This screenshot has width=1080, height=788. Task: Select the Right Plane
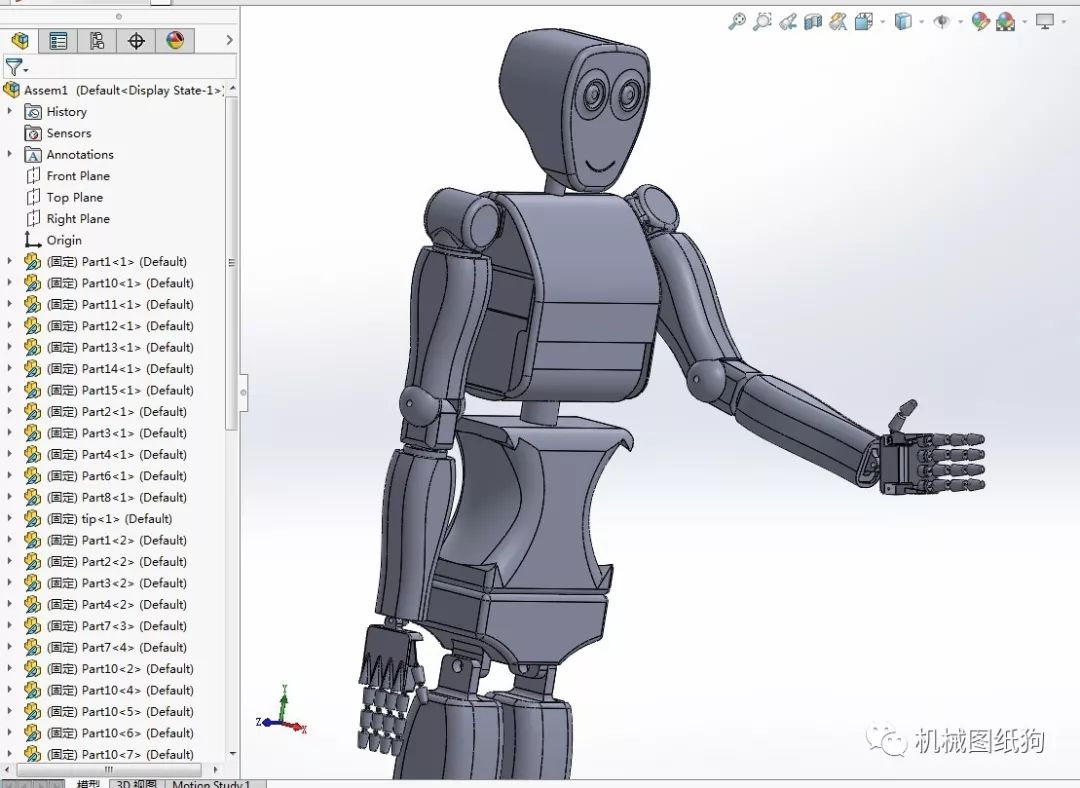coord(68,218)
